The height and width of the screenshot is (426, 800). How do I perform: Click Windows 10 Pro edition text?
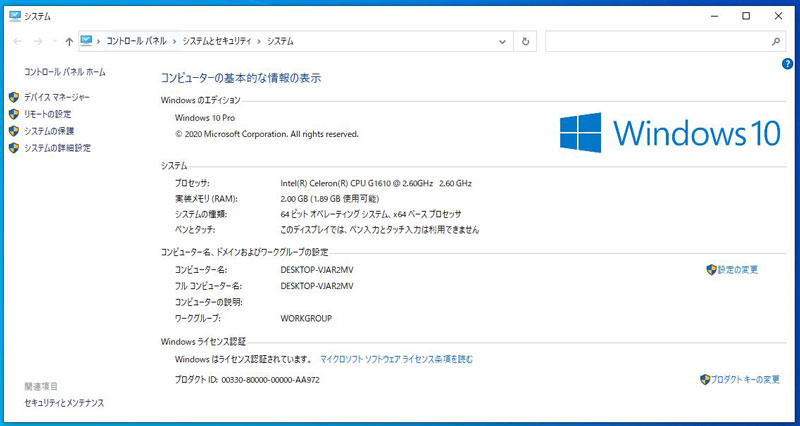pos(205,118)
